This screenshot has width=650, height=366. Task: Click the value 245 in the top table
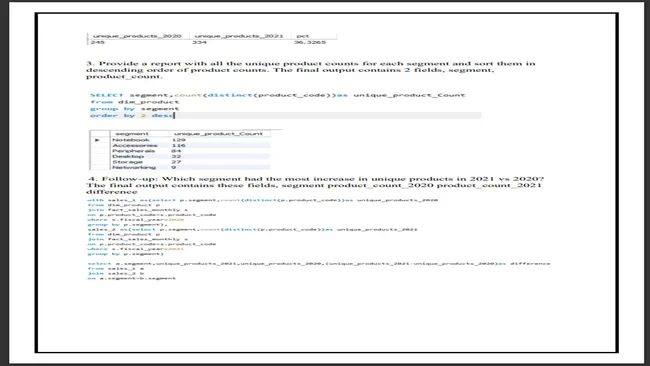coord(98,42)
